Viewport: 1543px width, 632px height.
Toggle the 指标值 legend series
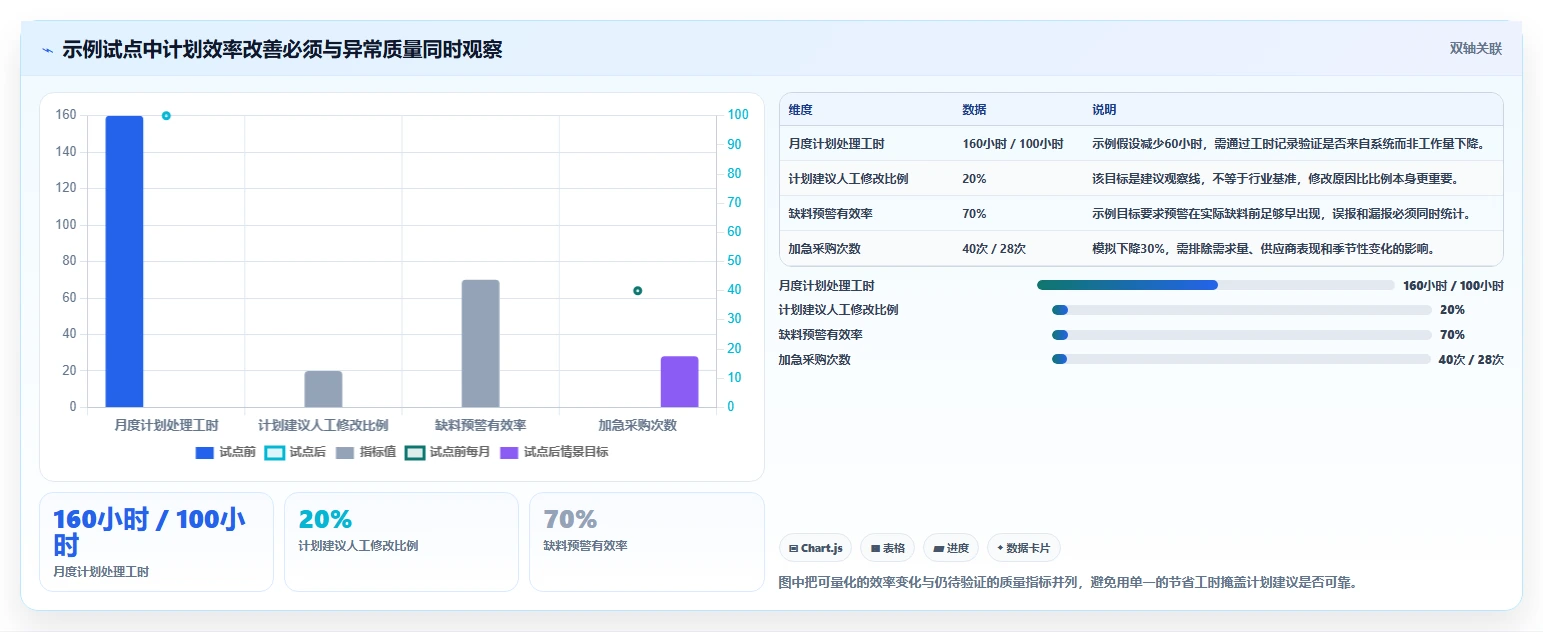[x=366, y=452]
